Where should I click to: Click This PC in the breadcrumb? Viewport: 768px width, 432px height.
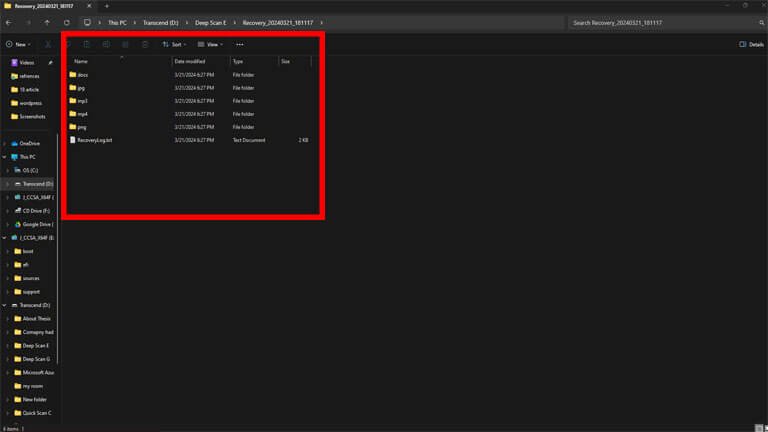(117, 23)
